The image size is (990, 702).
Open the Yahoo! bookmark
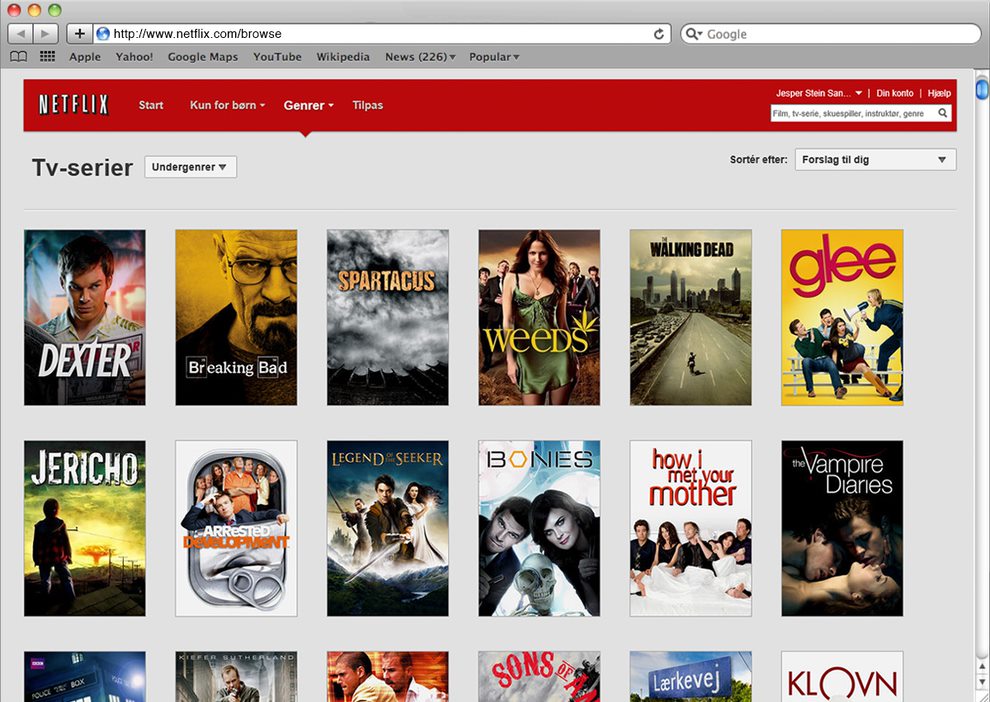pos(134,57)
